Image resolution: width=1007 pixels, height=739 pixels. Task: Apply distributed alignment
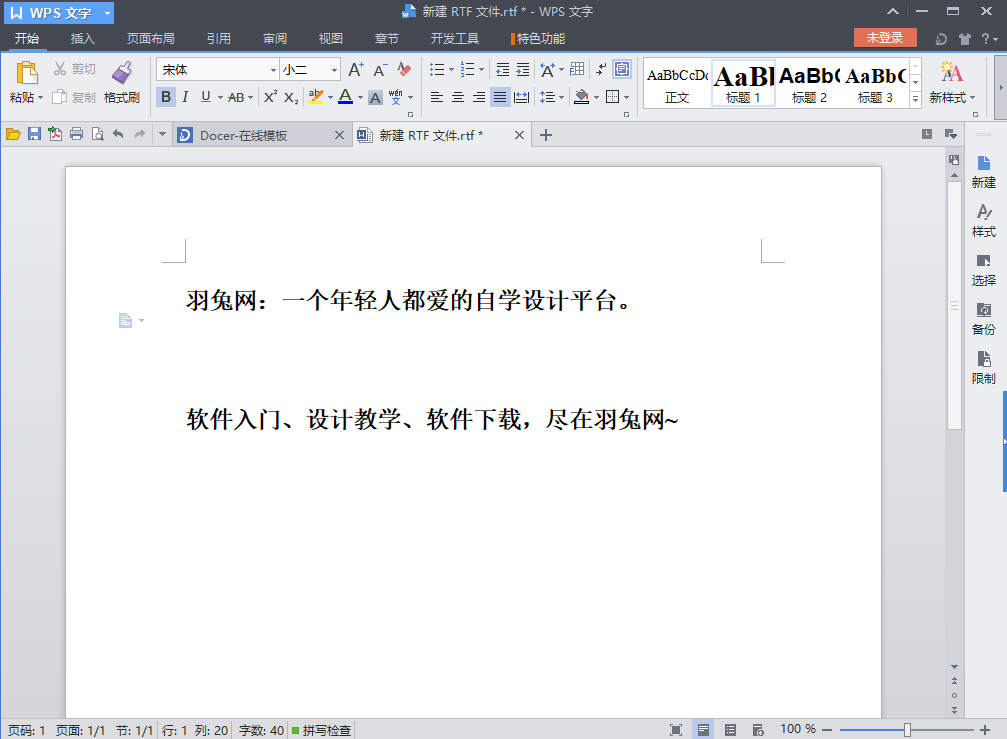click(521, 97)
